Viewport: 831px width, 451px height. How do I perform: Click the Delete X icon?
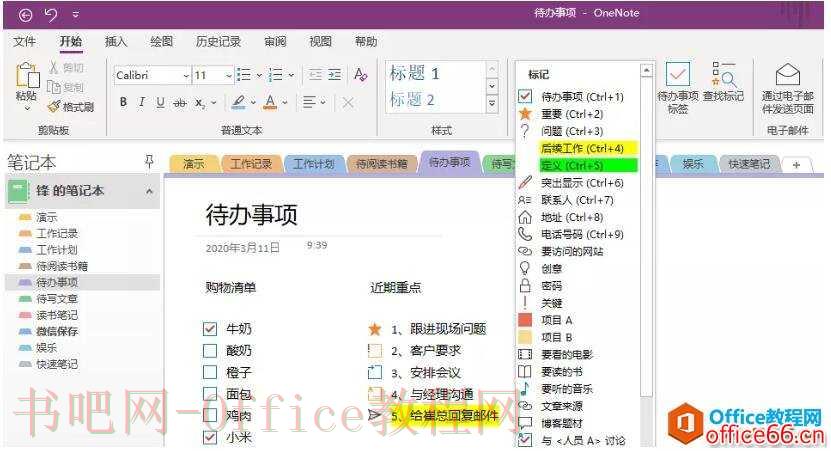click(x=348, y=102)
